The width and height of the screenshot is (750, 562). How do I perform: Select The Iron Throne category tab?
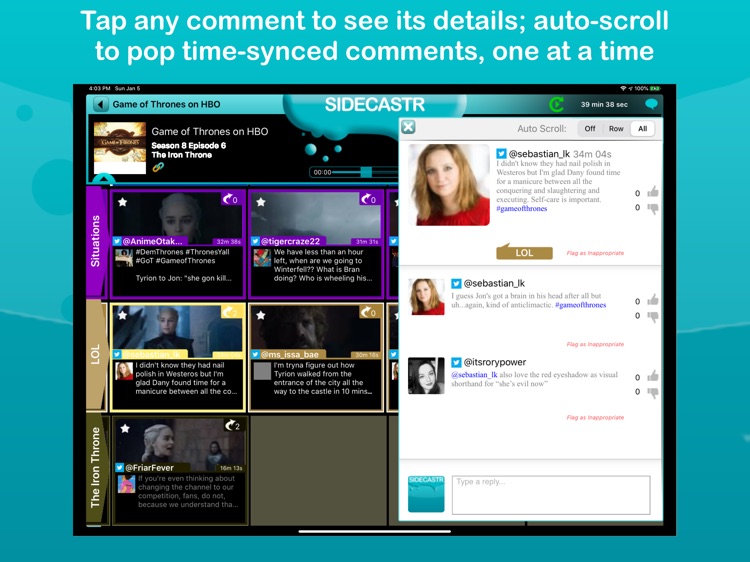96,468
